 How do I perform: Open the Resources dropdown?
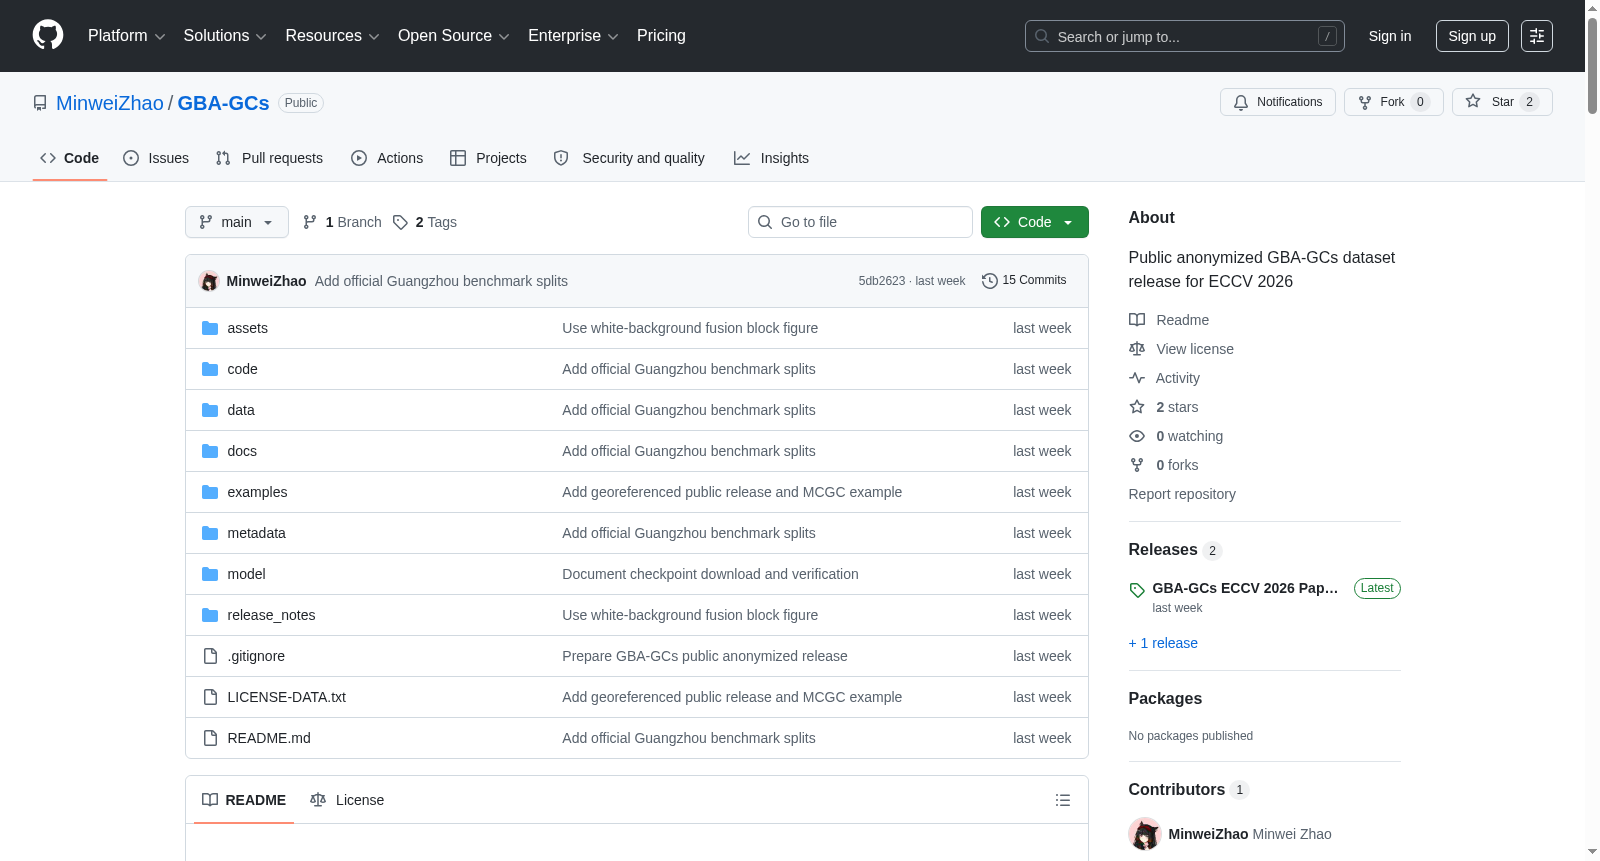(x=332, y=36)
